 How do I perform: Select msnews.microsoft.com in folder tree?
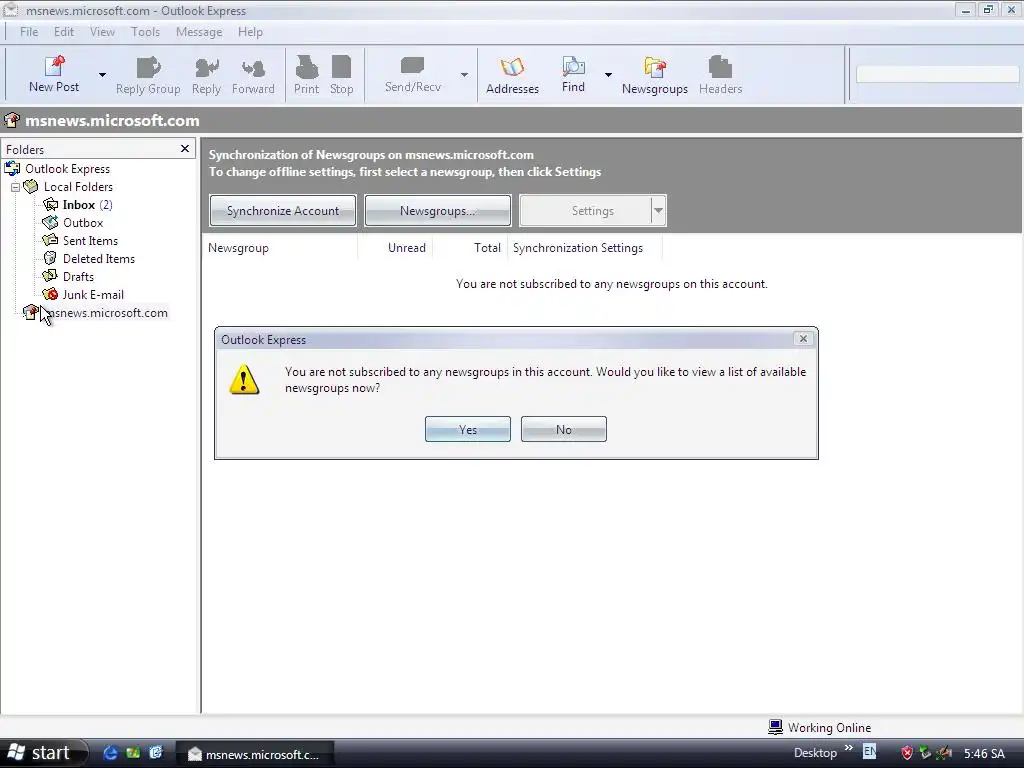pyautogui.click(x=106, y=313)
